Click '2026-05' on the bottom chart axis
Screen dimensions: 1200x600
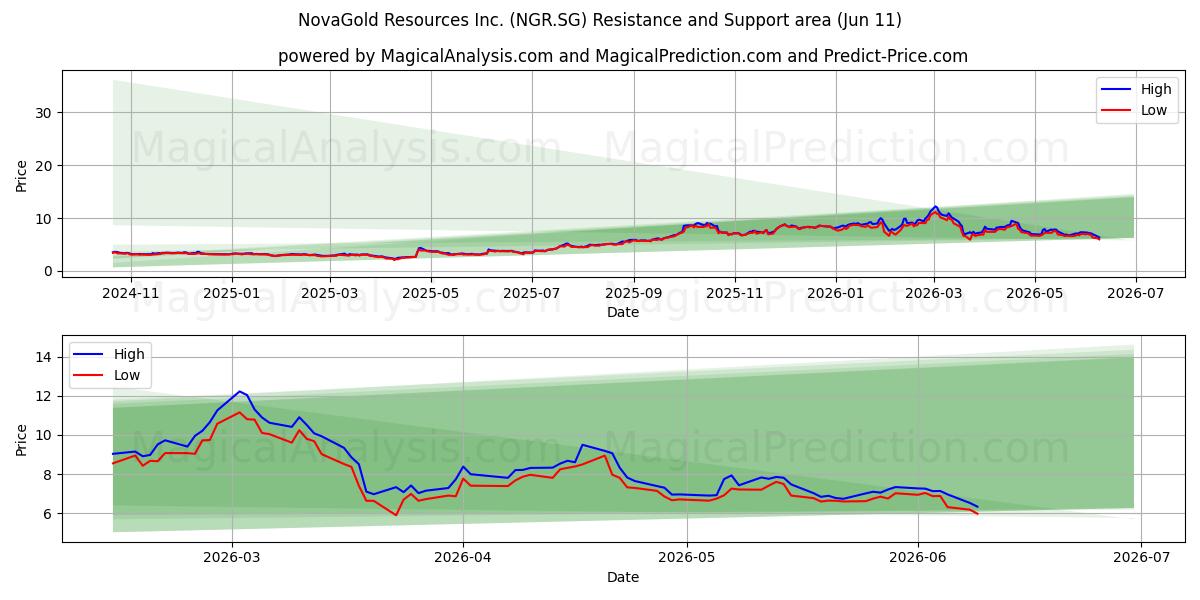(x=687, y=558)
